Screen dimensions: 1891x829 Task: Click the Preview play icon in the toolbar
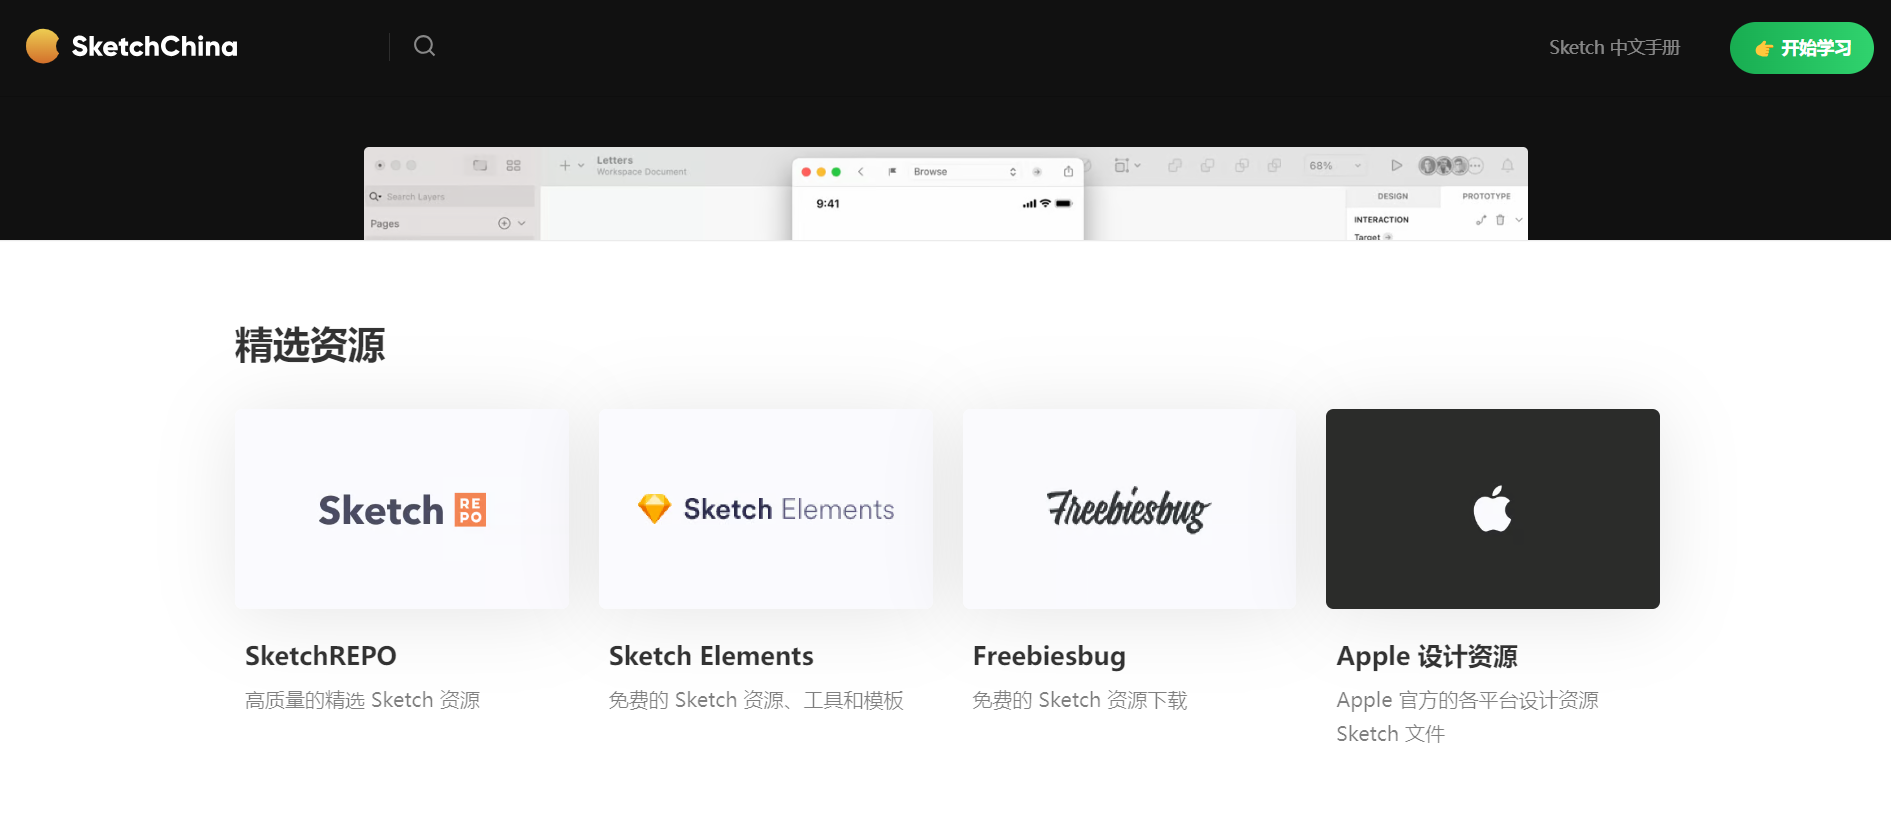point(1397,165)
